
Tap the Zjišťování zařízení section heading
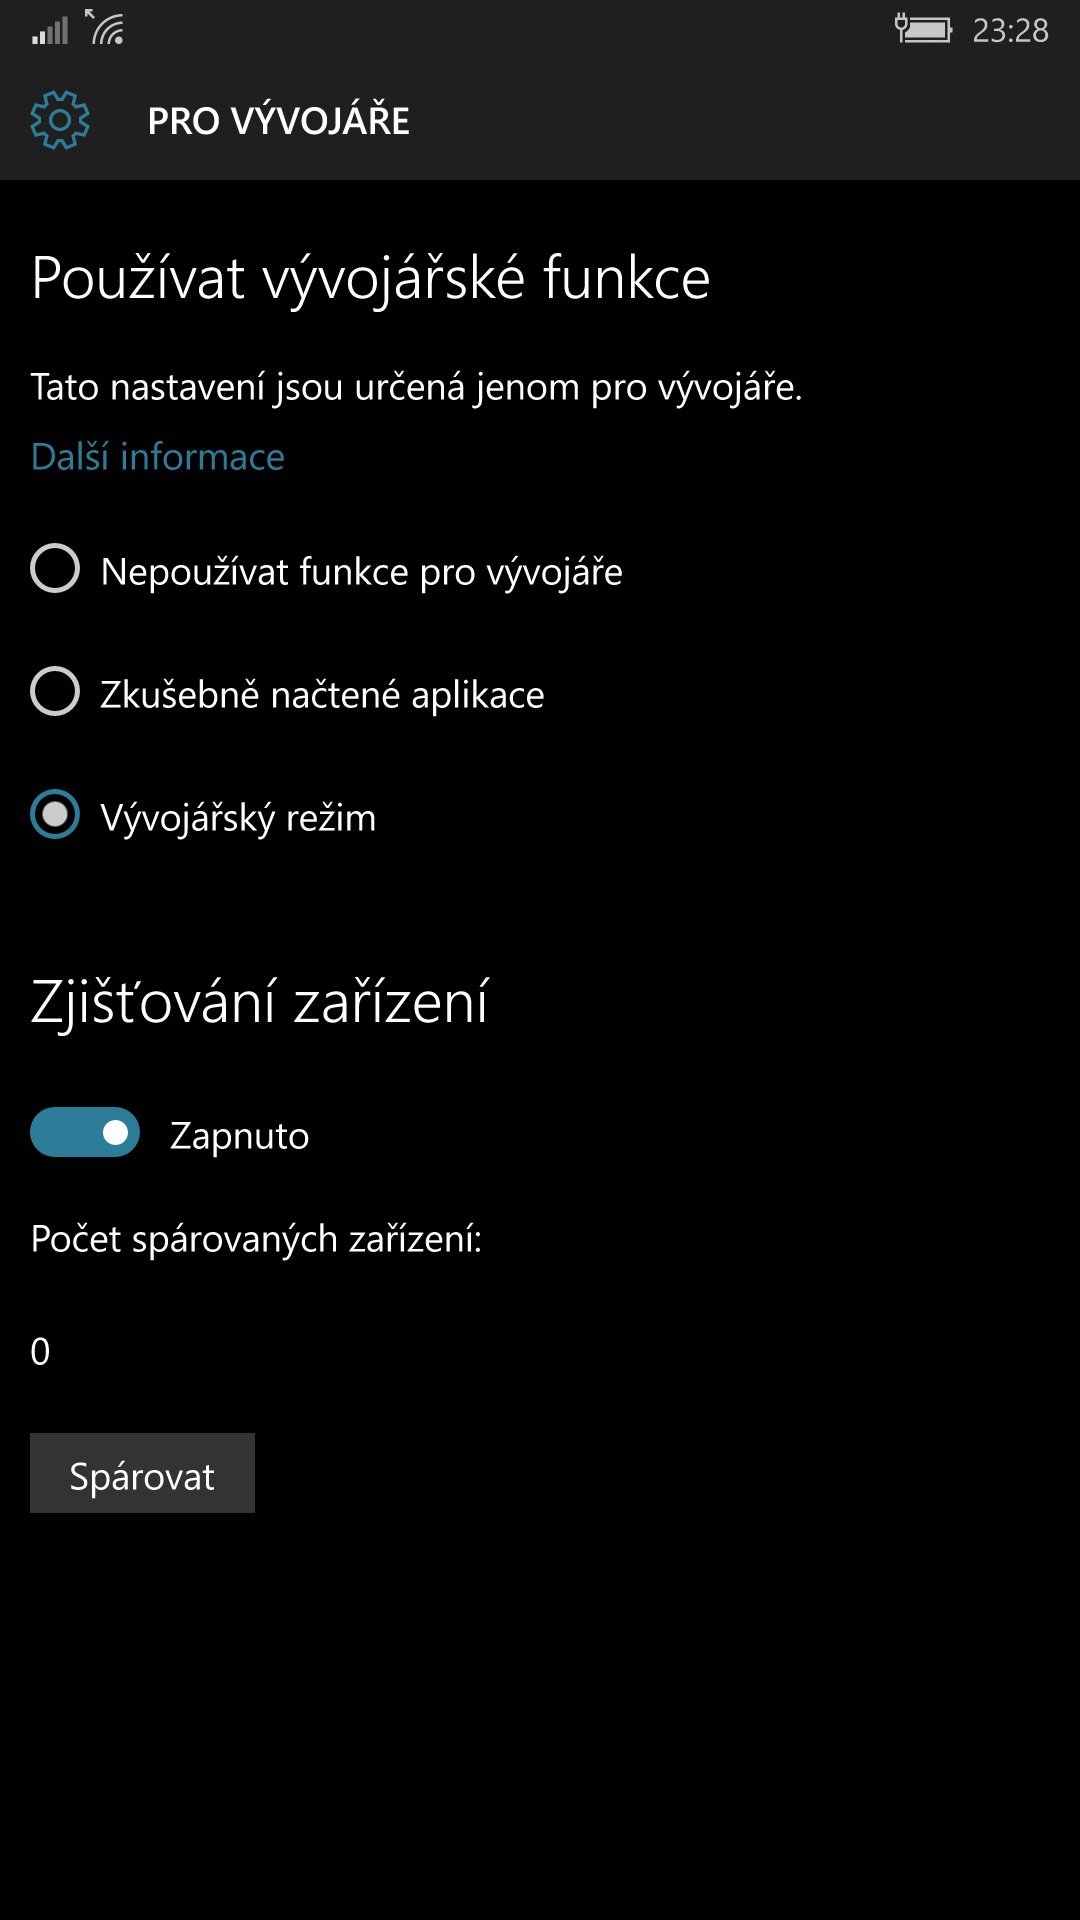(x=260, y=1002)
